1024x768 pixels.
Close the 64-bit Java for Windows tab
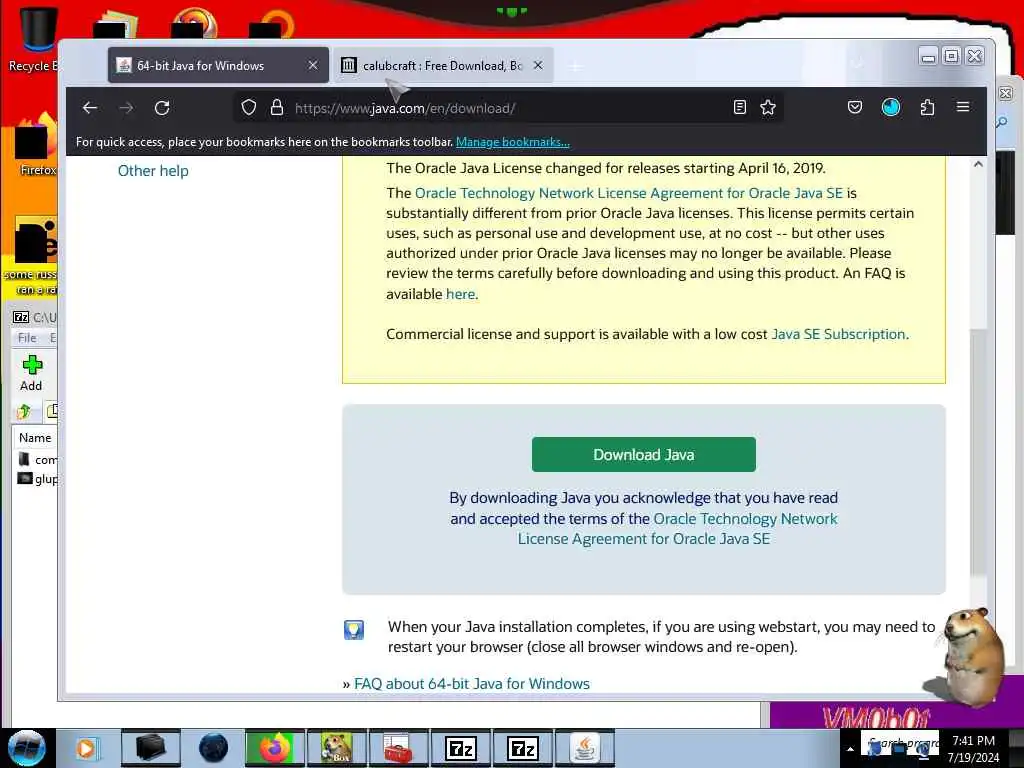point(313,65)
